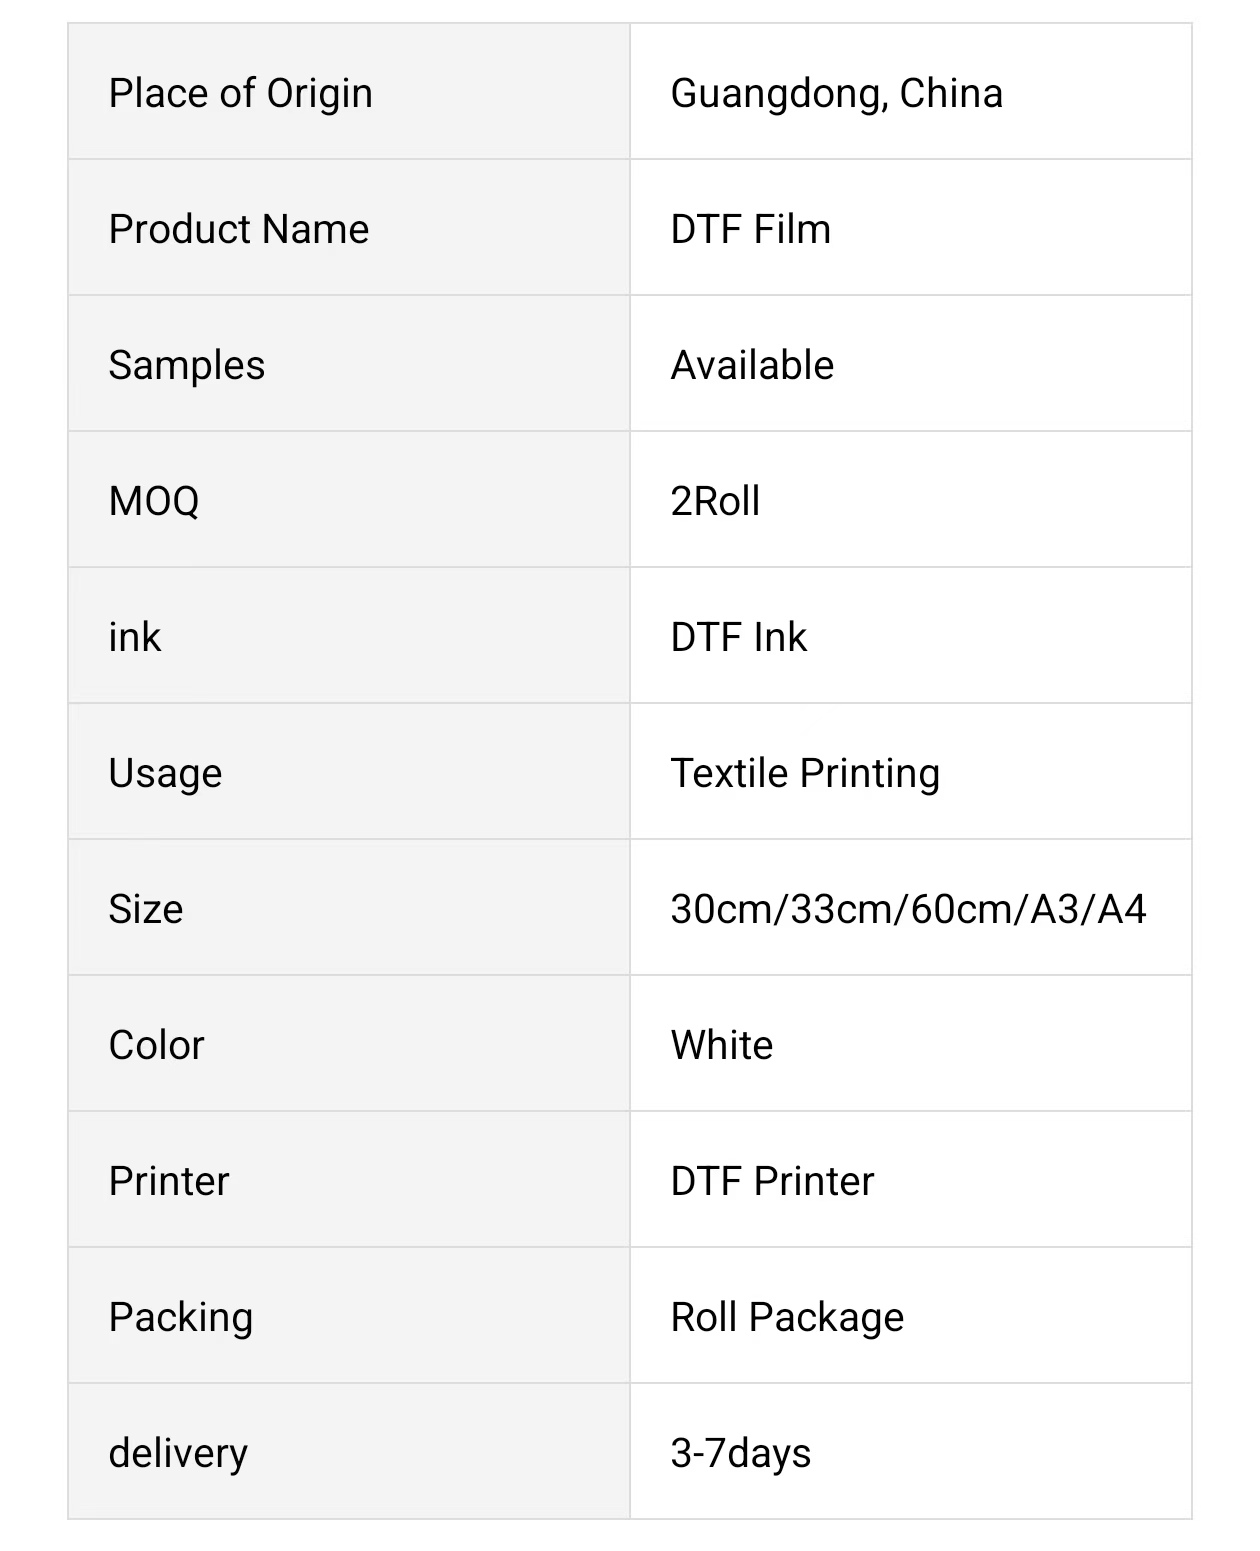1260x1551 pixels.
Task: Click the 'Usage' label cell
Action: pyautogui.click(x=165, y=773)
